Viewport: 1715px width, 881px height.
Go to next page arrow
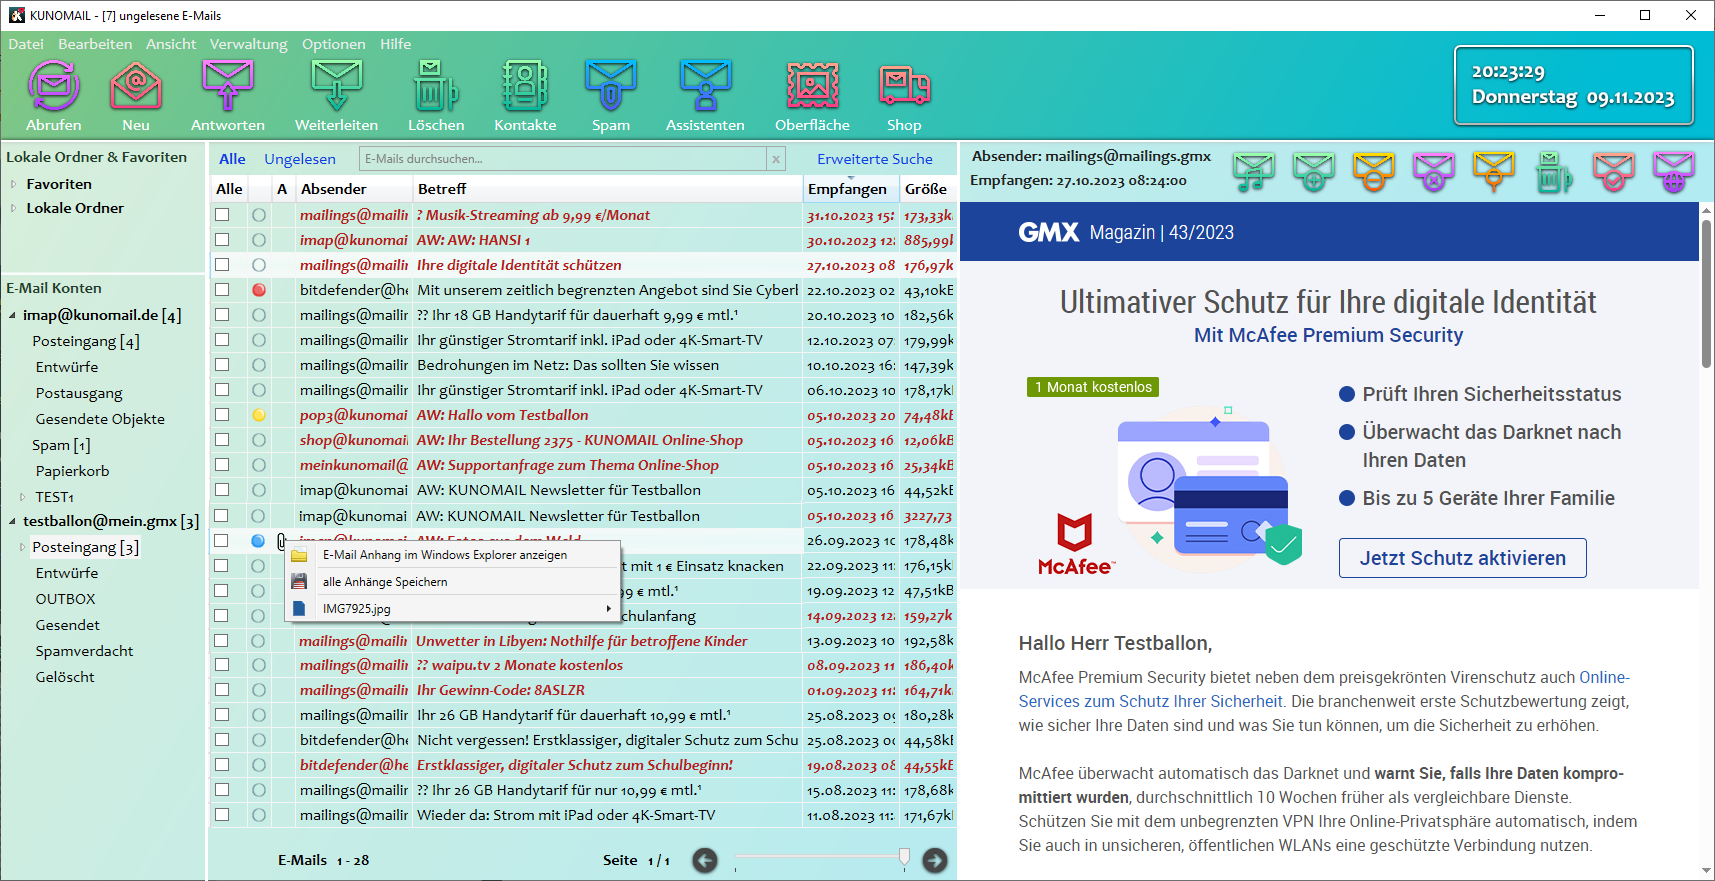[935, 860]
